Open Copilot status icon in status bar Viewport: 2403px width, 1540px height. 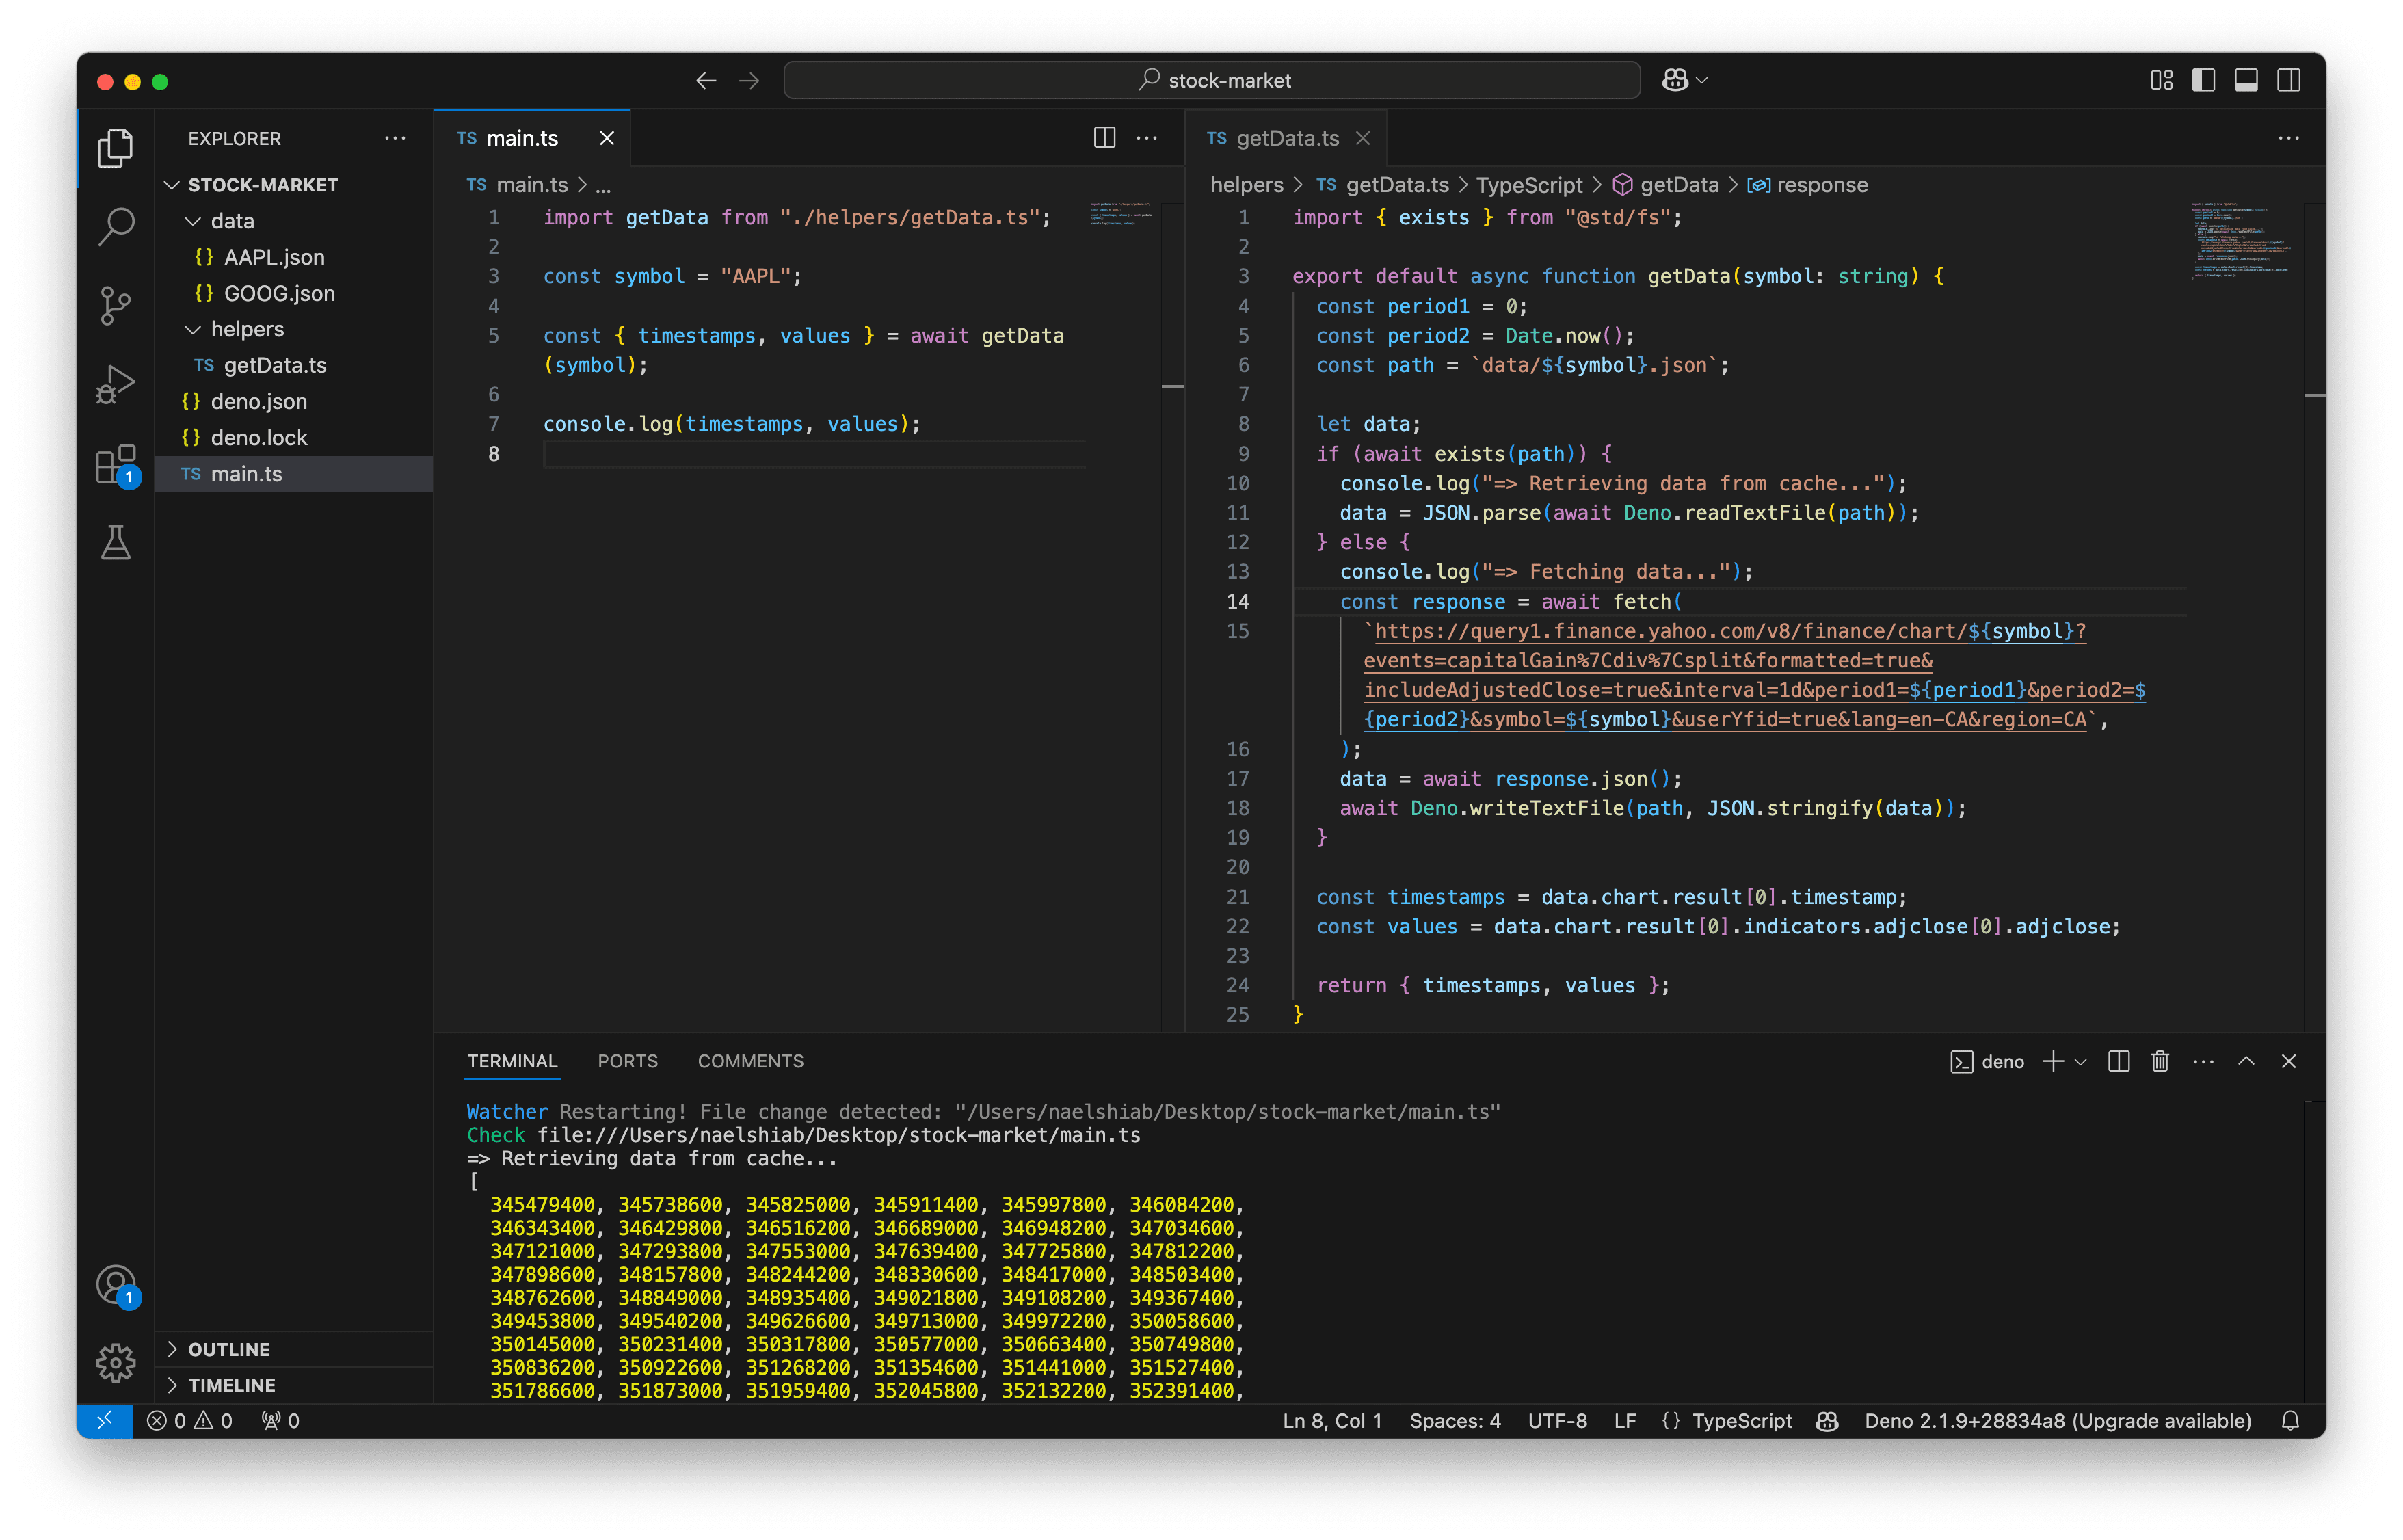click(1827, 1420)
